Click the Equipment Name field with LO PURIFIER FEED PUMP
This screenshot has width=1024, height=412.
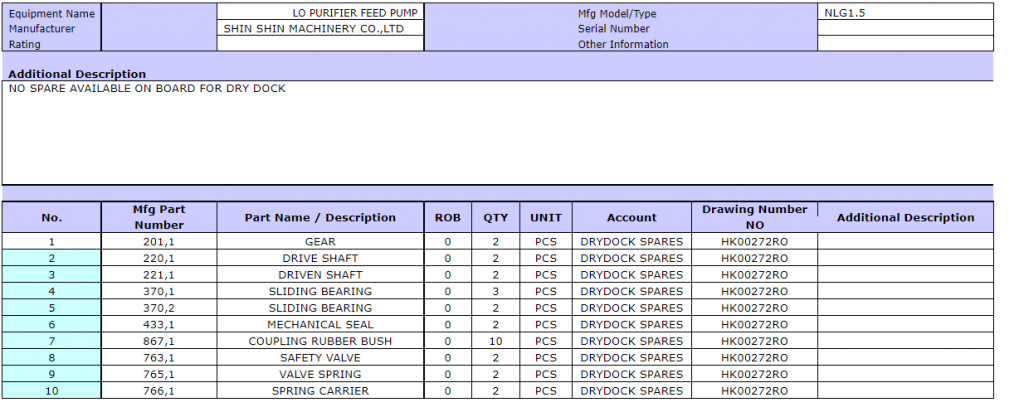click(x=320, y=13)
